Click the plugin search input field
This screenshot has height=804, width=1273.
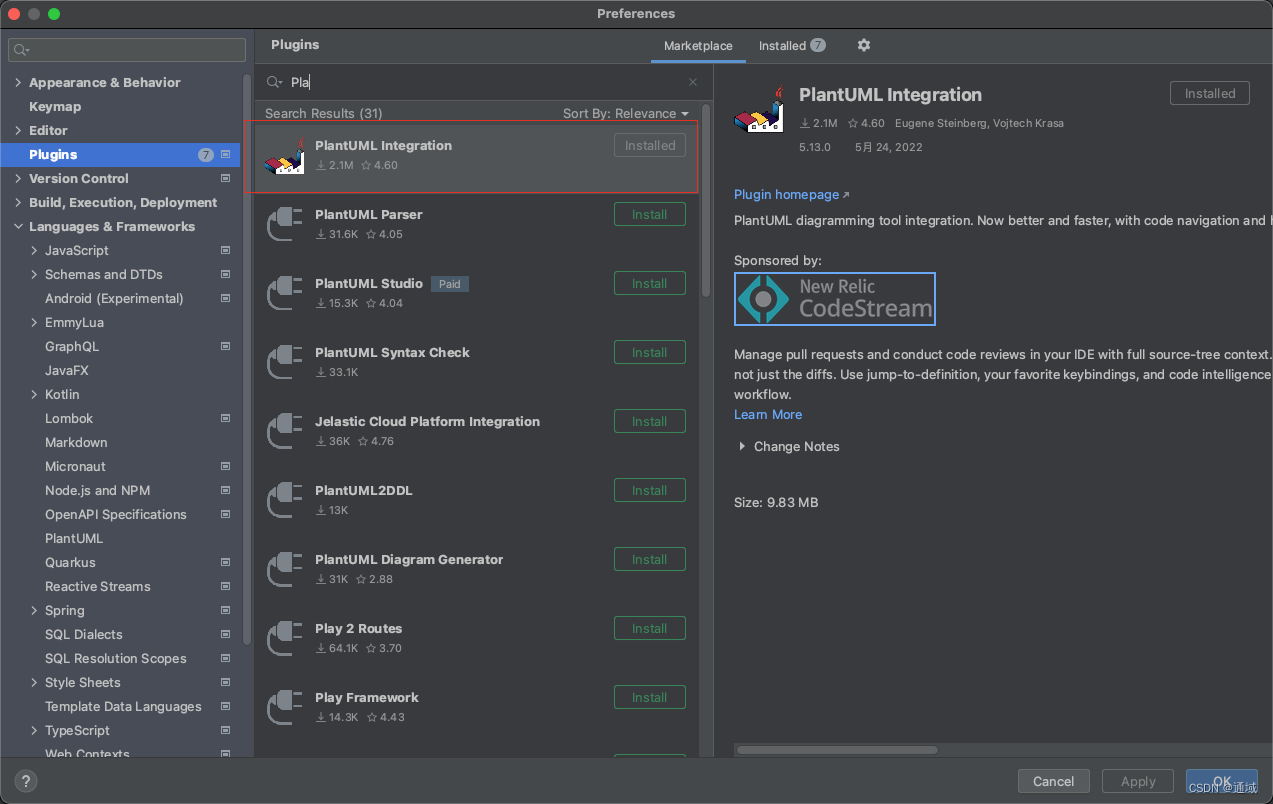(x=485, y=82)
